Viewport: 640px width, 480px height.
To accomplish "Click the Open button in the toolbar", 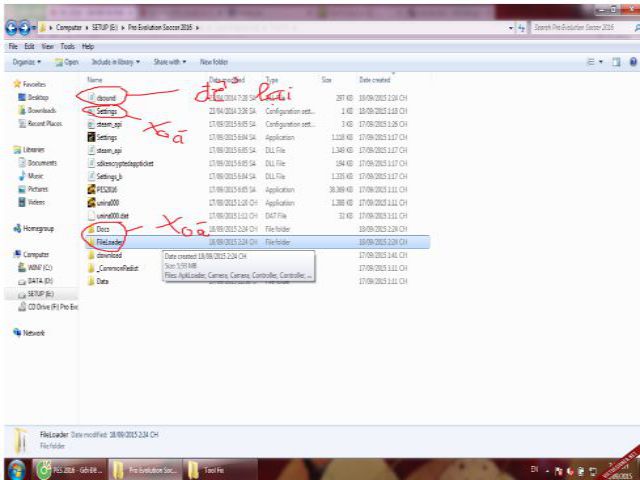I will (x=67, y=62).
